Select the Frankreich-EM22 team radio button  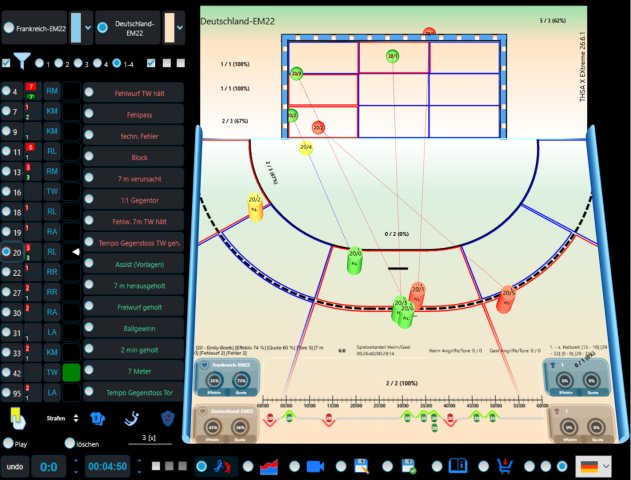(x=9, y=28)
